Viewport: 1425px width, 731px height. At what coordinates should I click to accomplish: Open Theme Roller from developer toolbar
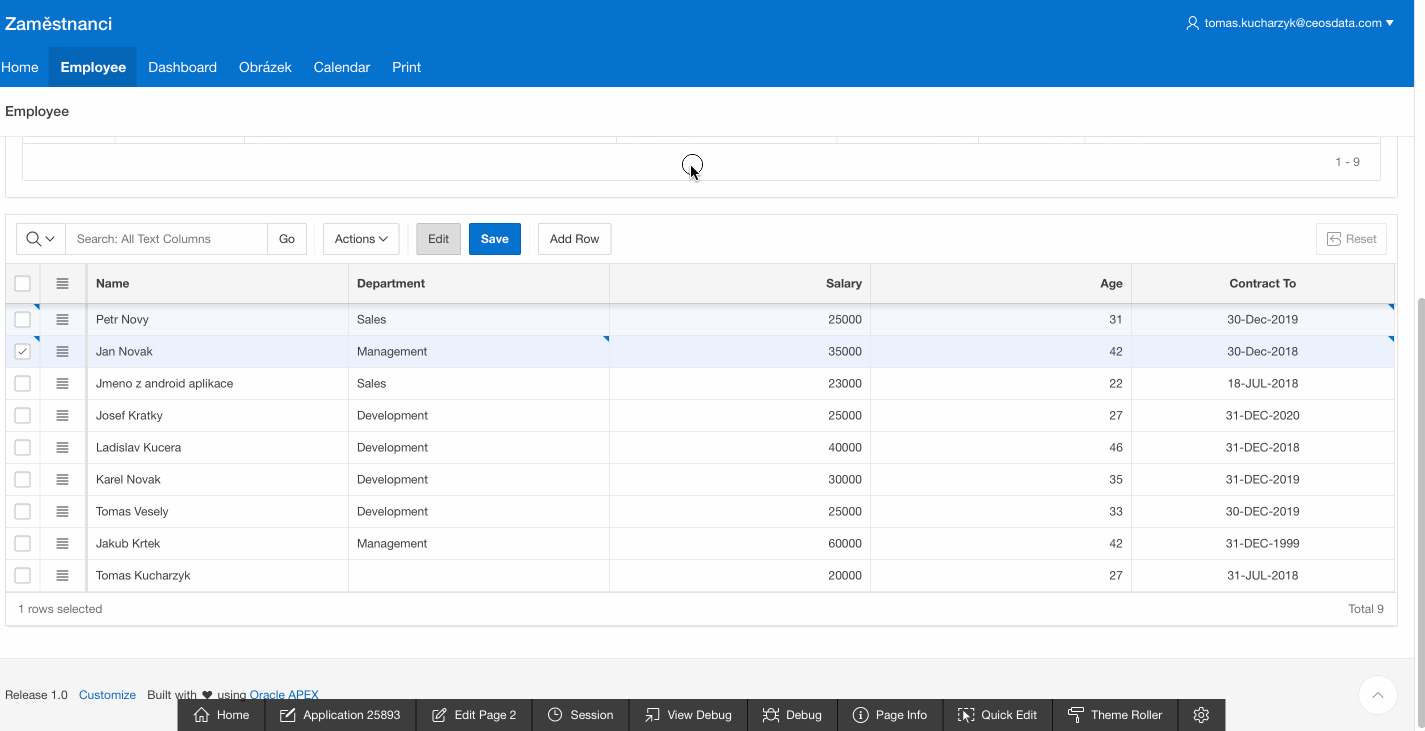coord(1115,715)
